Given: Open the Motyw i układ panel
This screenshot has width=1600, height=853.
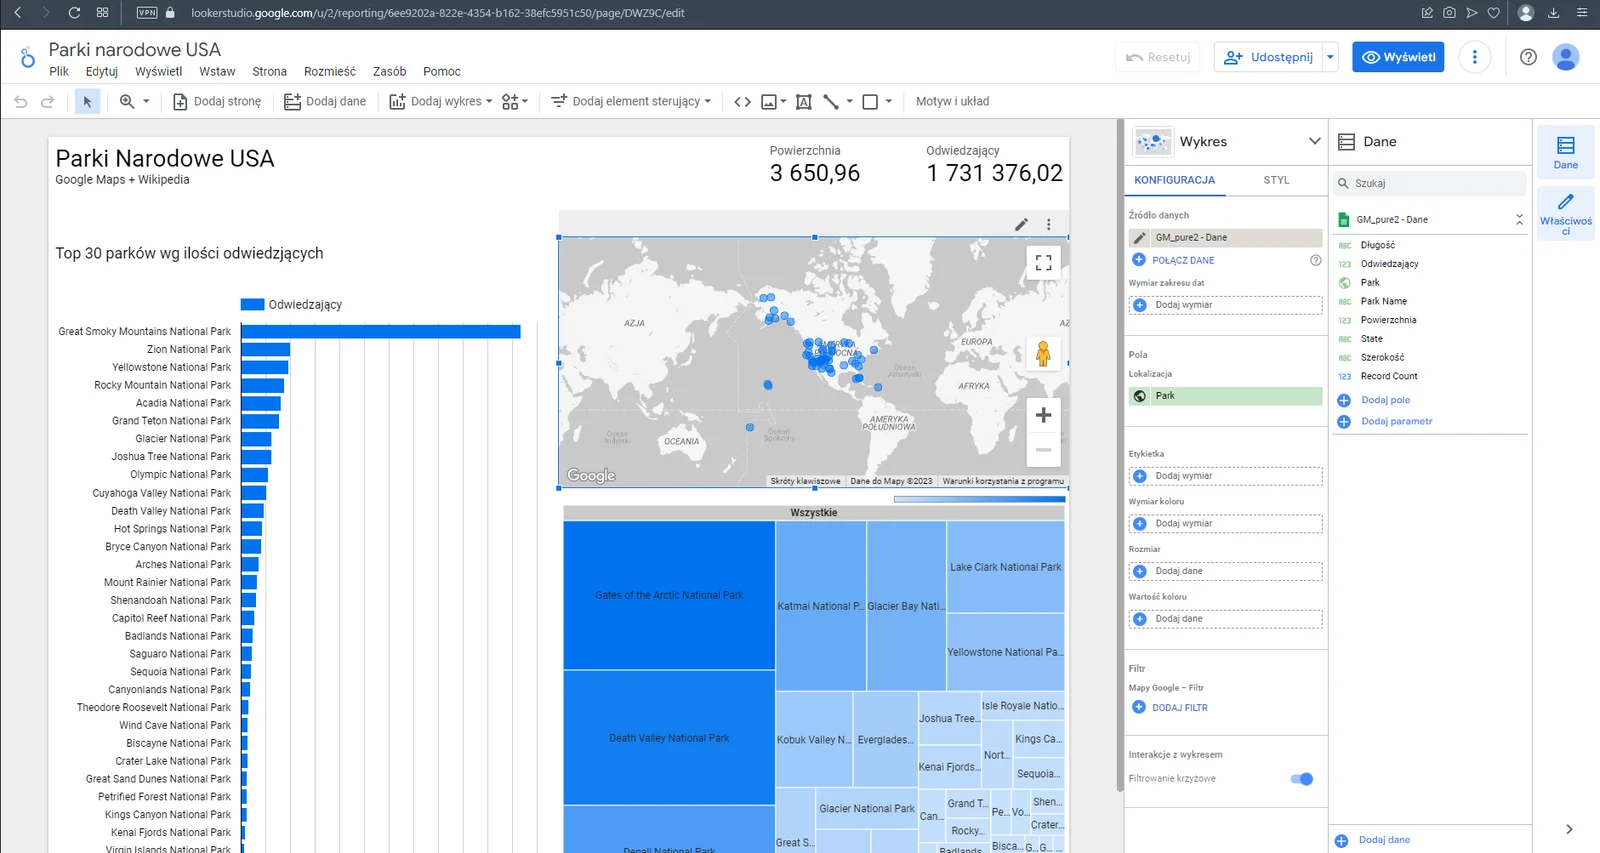Looking at the screenshot, I should [x=952, y=101].
